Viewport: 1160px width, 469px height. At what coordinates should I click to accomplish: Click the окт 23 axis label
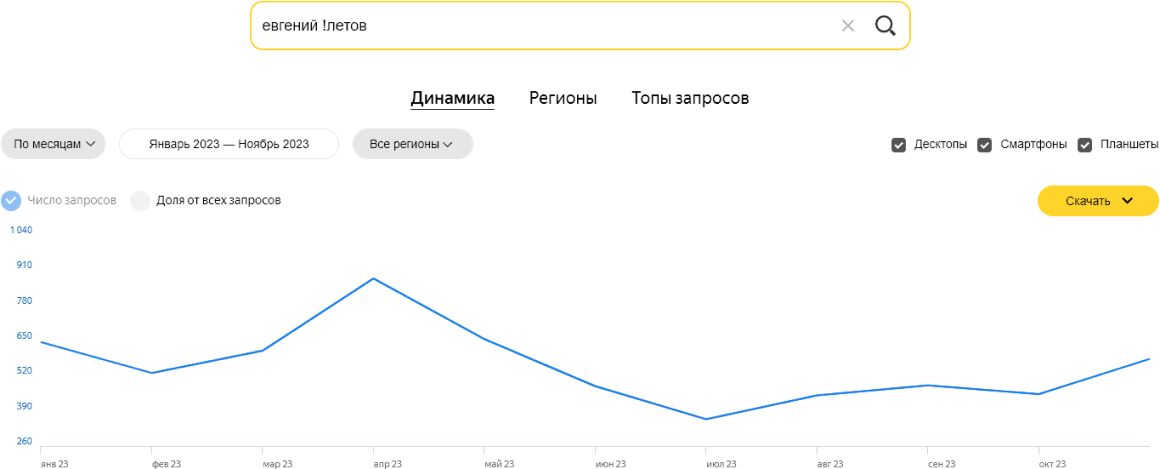(1053, 464)
